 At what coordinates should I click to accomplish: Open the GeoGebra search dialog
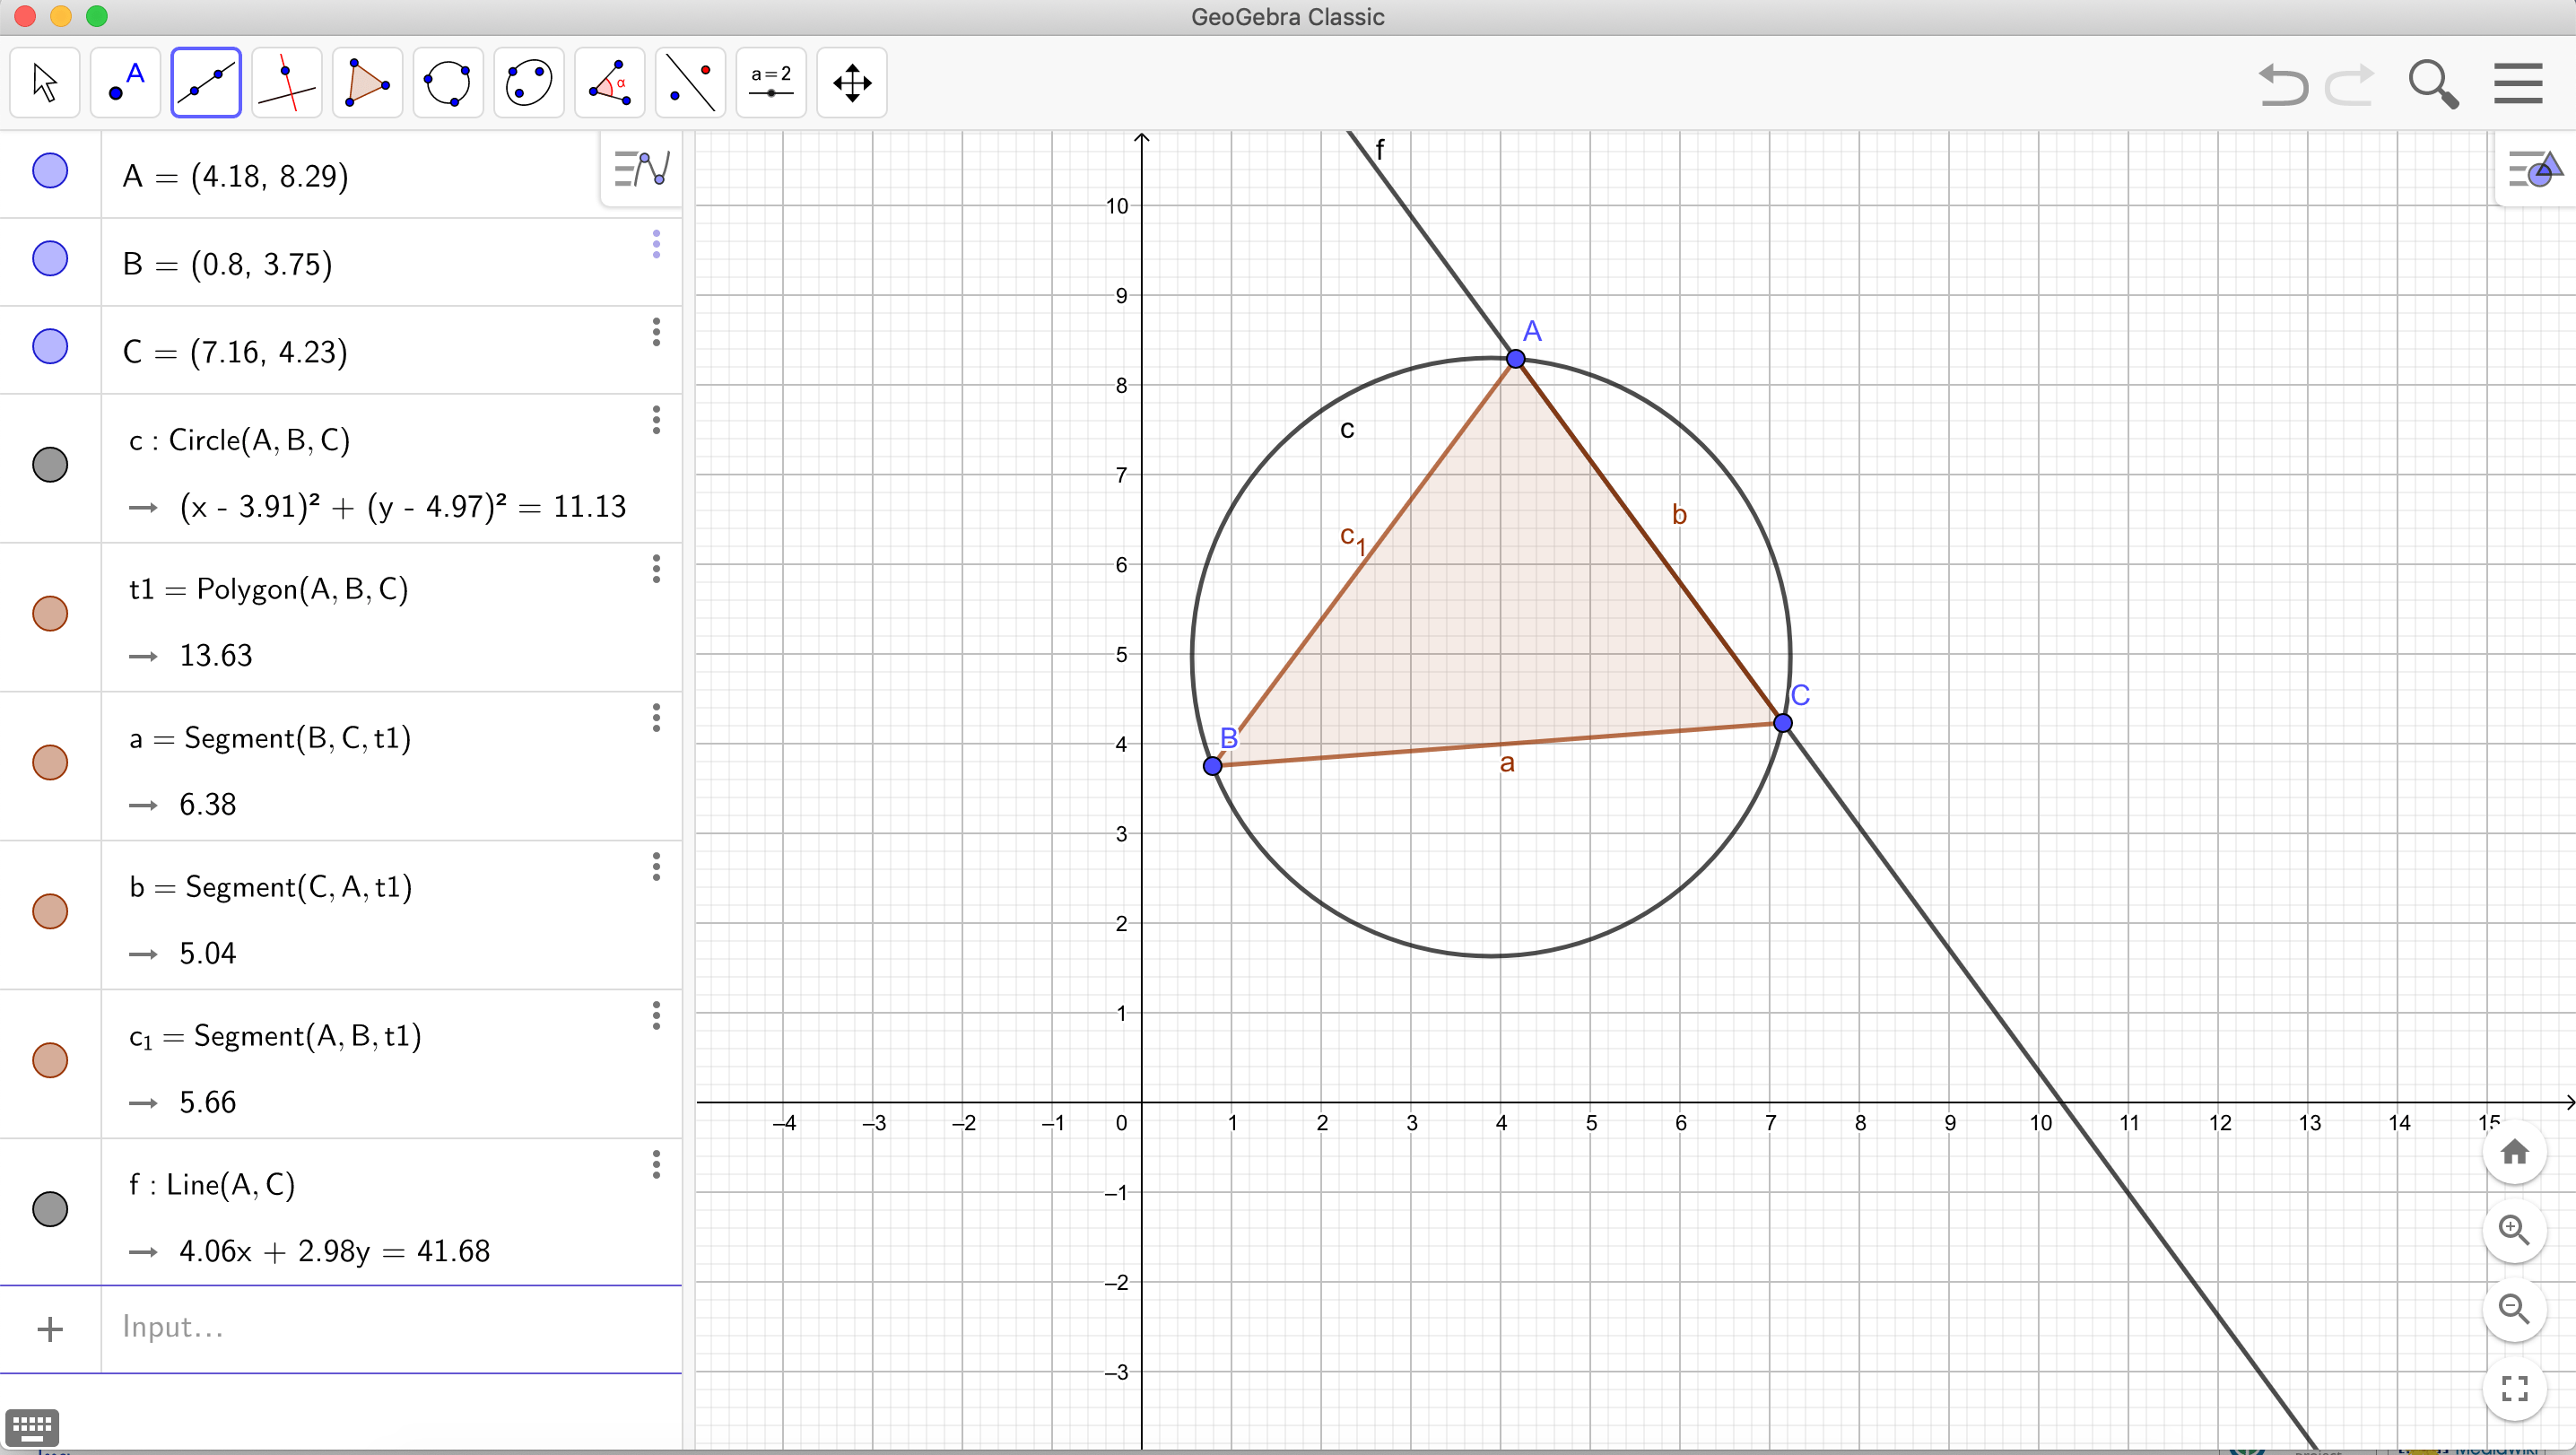click(2433, 84)
